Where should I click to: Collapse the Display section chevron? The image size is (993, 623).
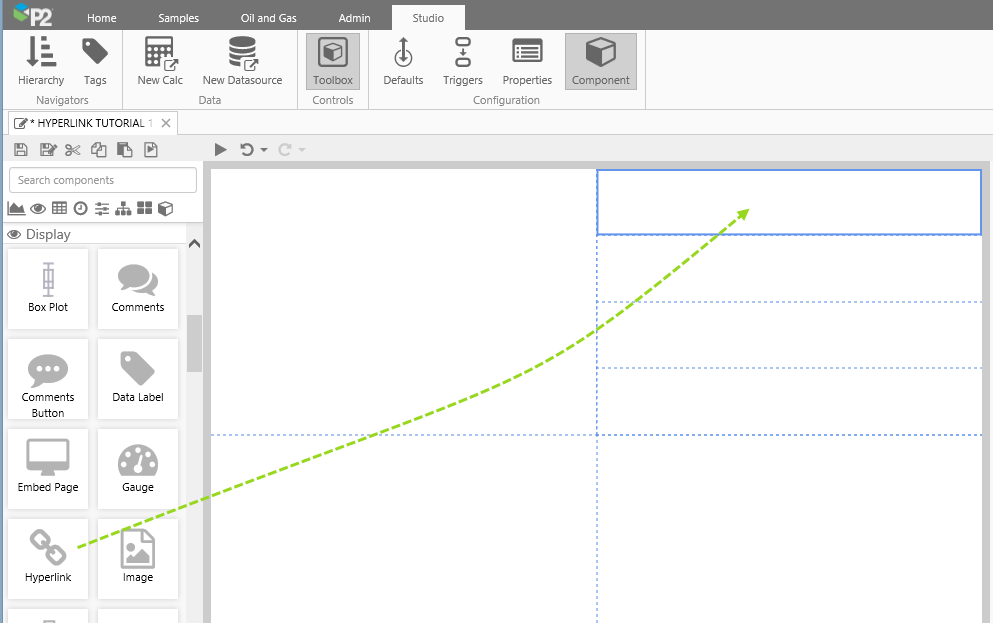tap(194, 243)
